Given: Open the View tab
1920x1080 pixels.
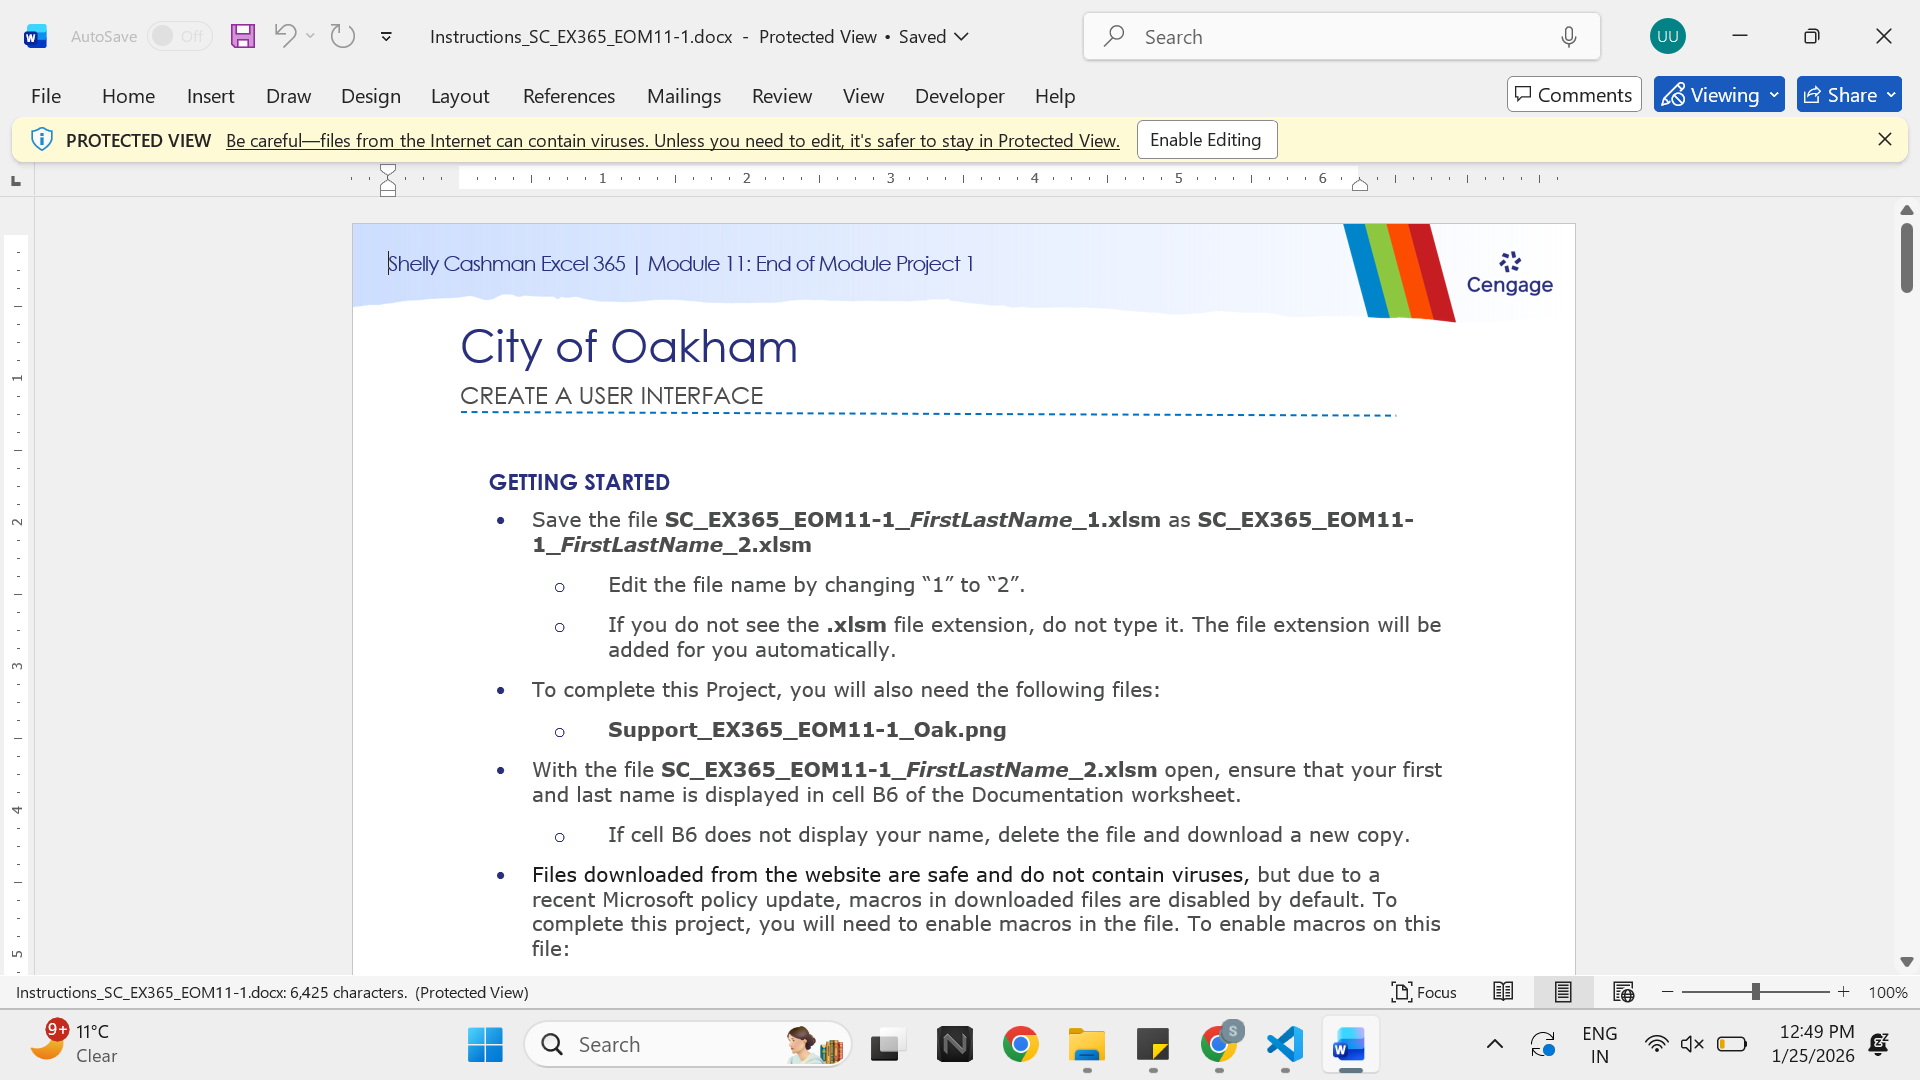Looking at the screenshot, I should [x=863, y=96].
